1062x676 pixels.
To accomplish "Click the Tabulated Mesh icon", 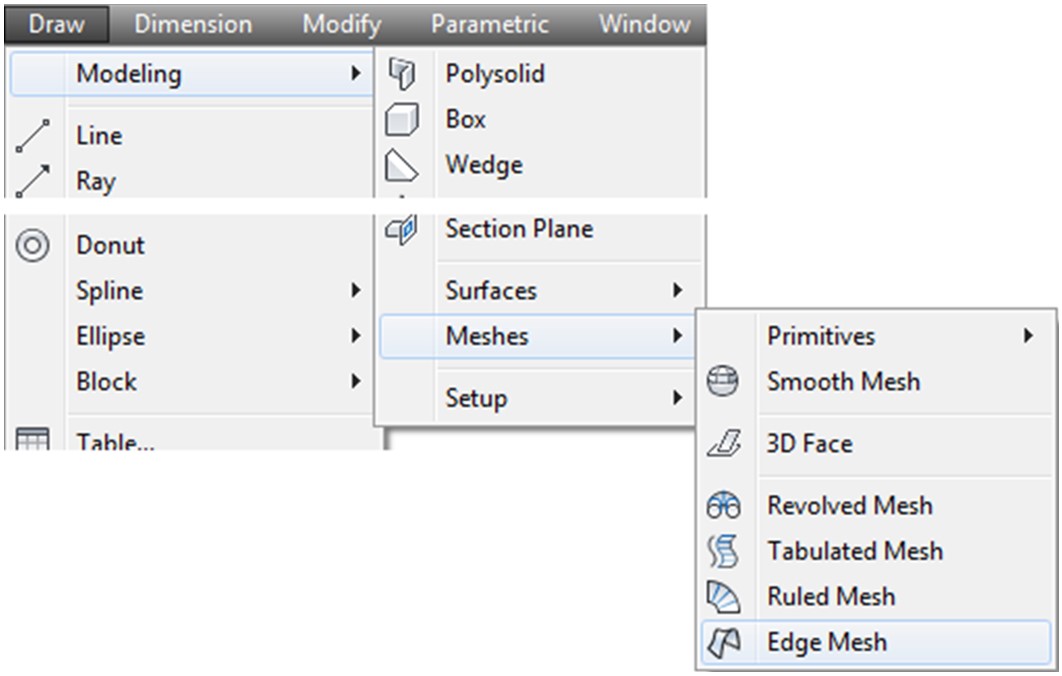I will pos(721,550).
